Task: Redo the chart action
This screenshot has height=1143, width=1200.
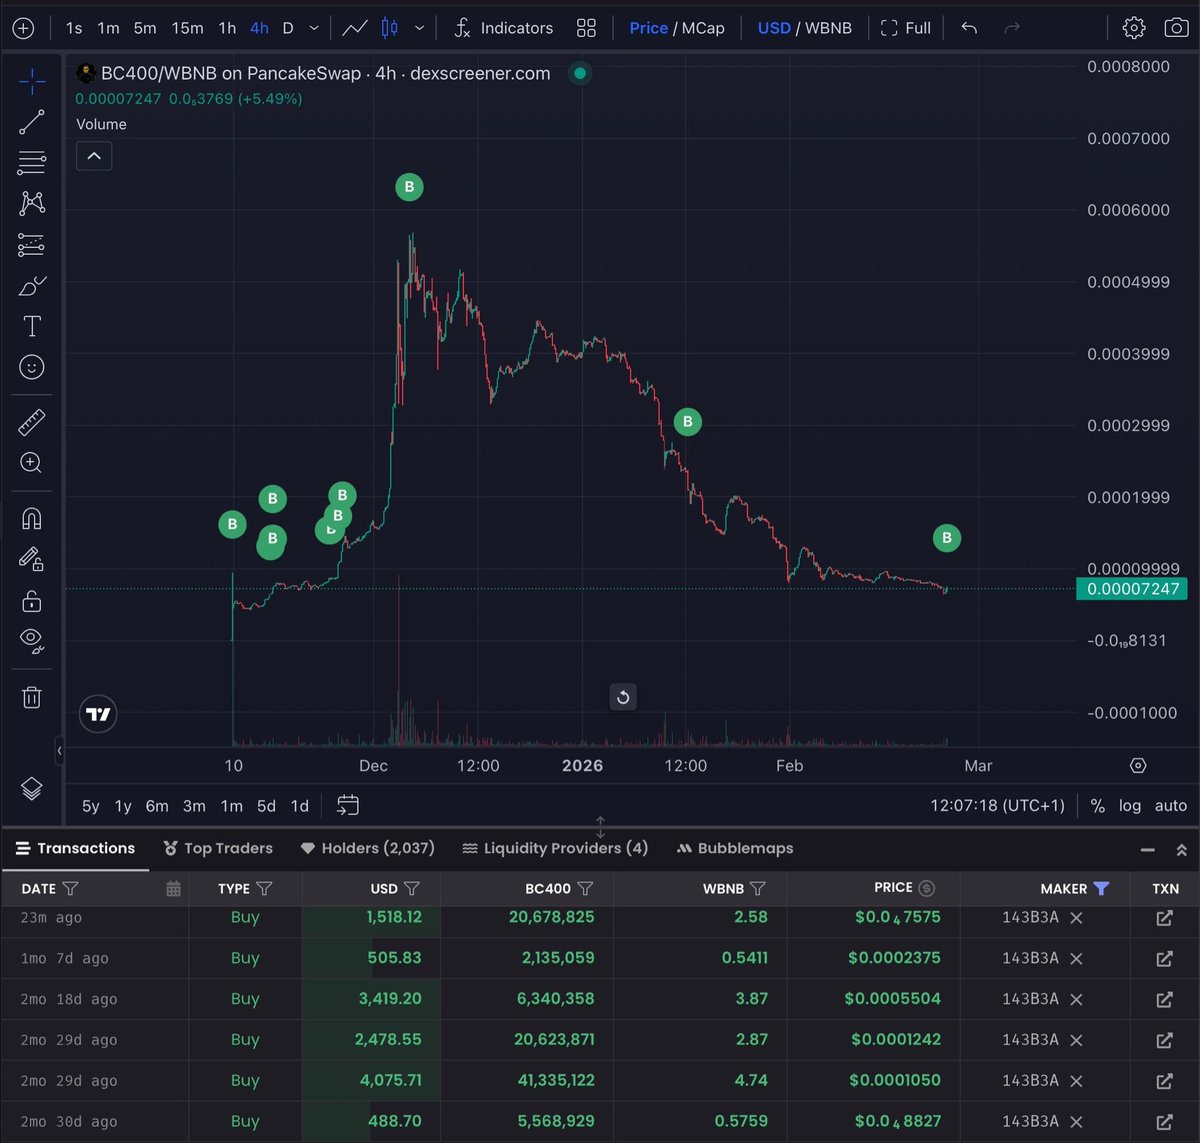Action: [x=1012, y=28]
